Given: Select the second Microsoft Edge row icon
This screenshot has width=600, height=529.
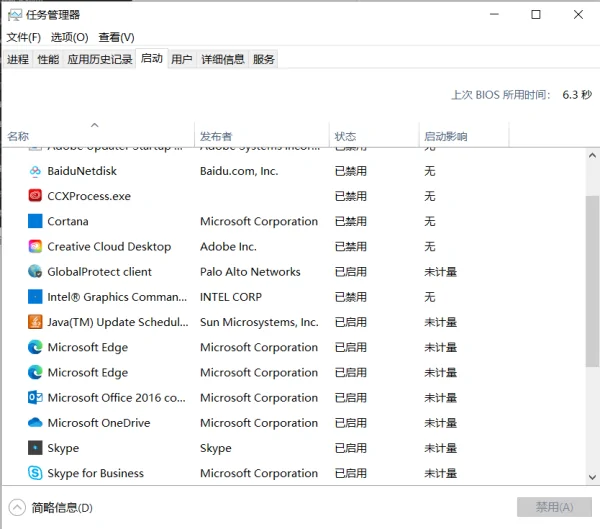Looking at the screenshot, I should (35, 372).
